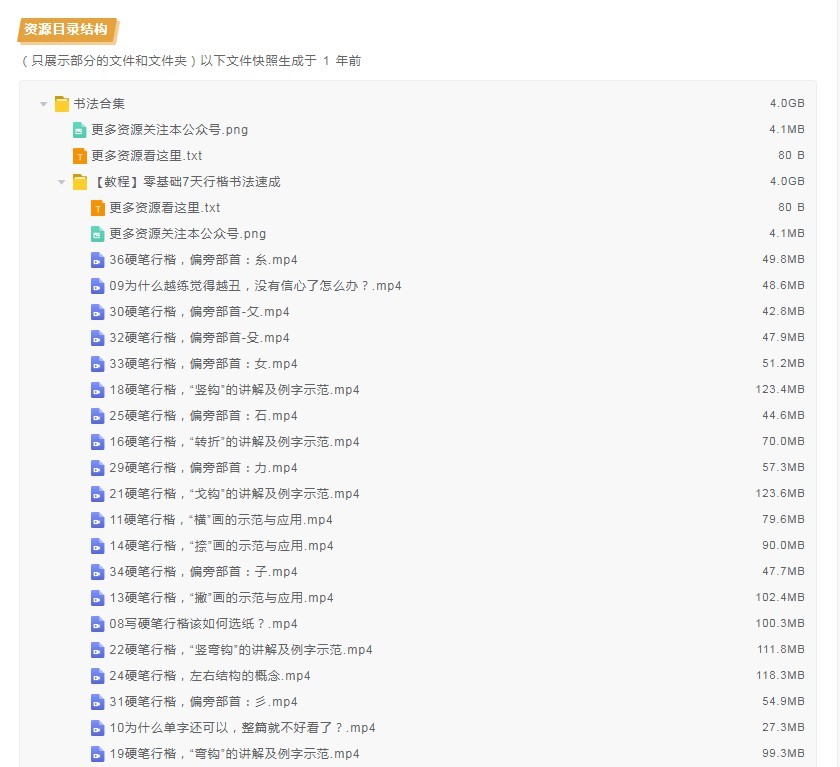
Task: Click the 【教程】零基础7天行楷书法速成 folder icon
Action: pyautogui.click(x=80, y=182)
